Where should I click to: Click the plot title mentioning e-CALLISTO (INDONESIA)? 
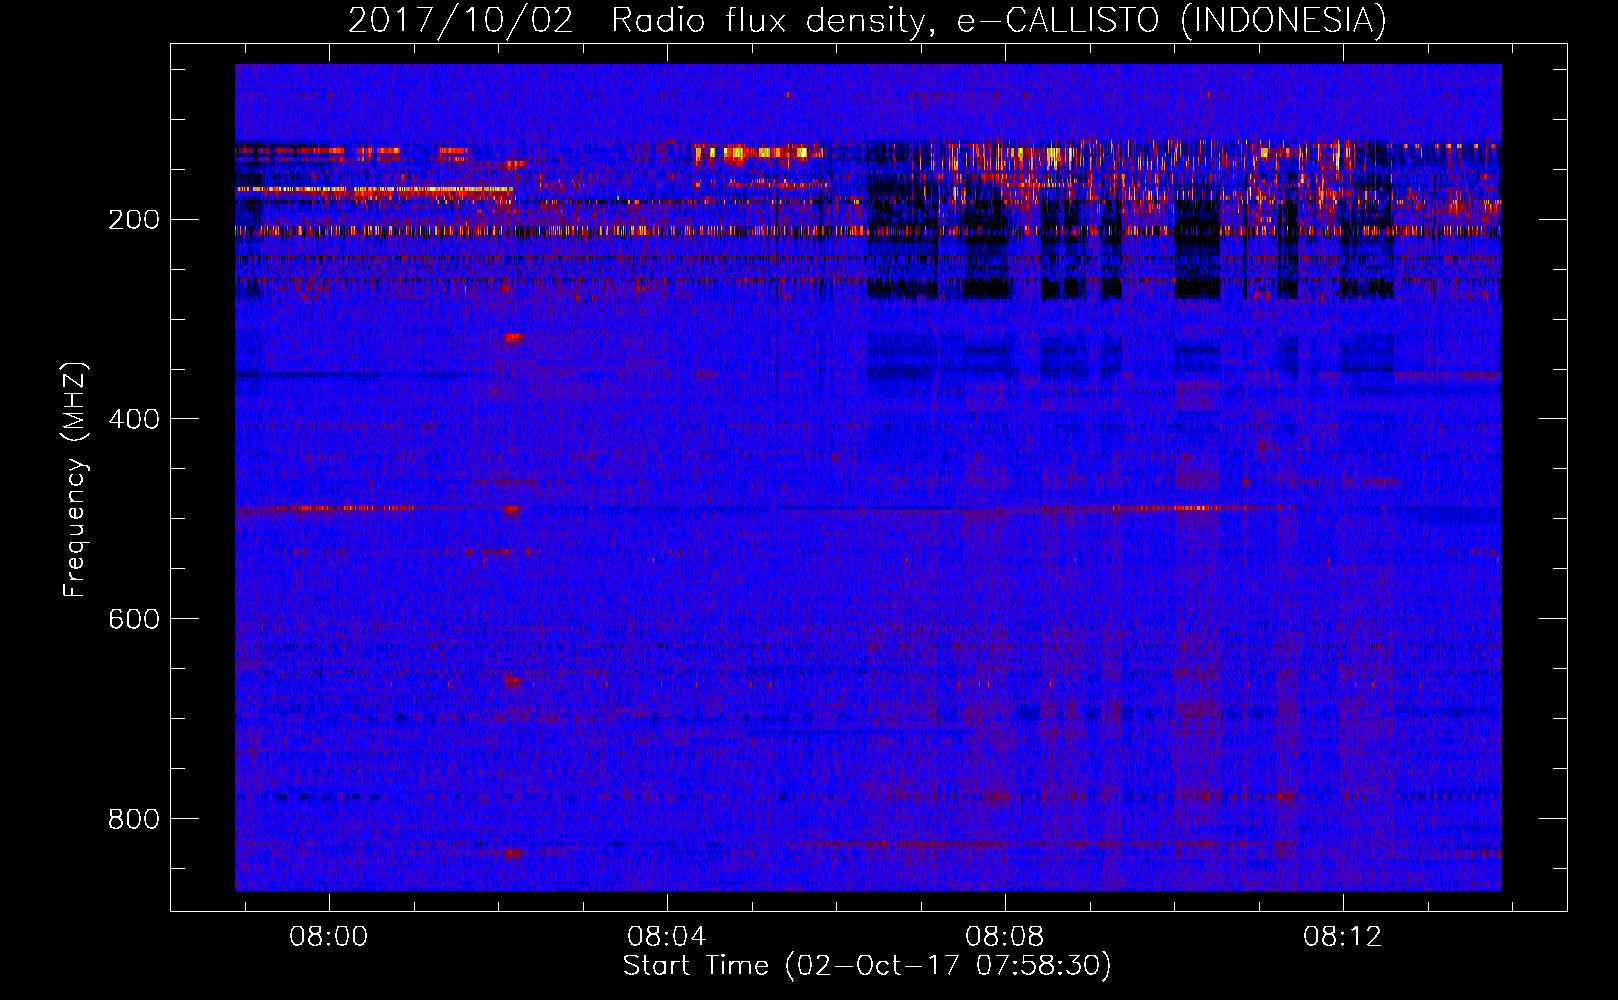coord(867,20)
